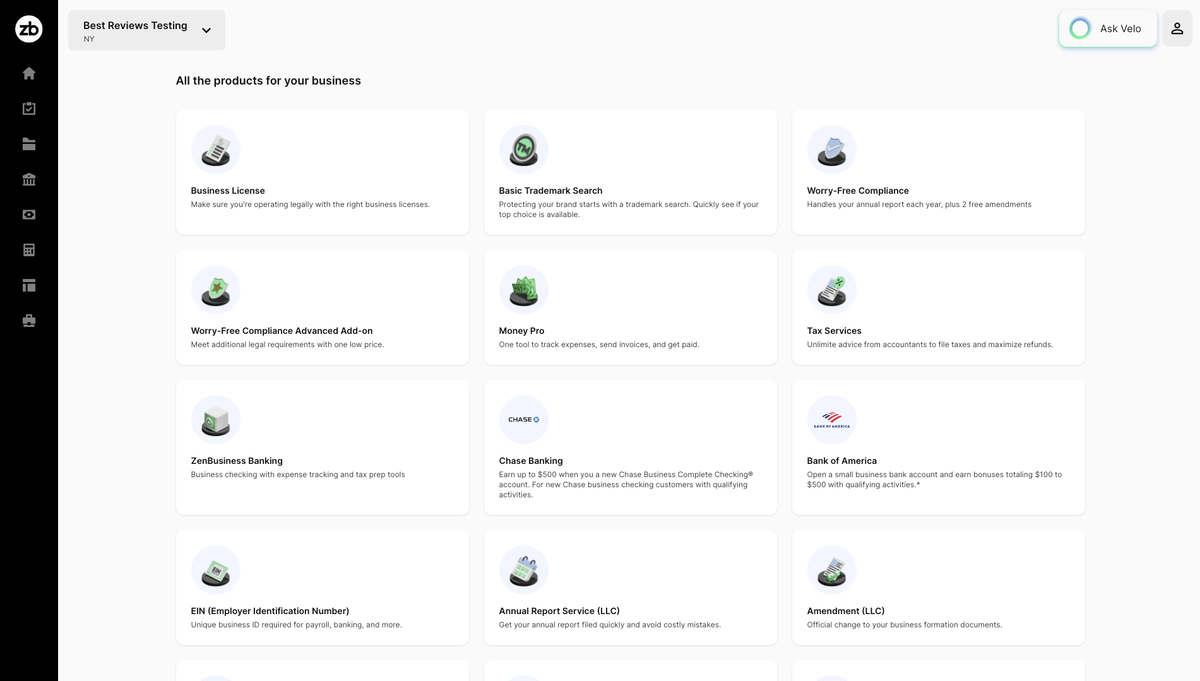Go to Home in the sidebar
This screenshot has width=1200, height=681.
[x=29, y=73]
